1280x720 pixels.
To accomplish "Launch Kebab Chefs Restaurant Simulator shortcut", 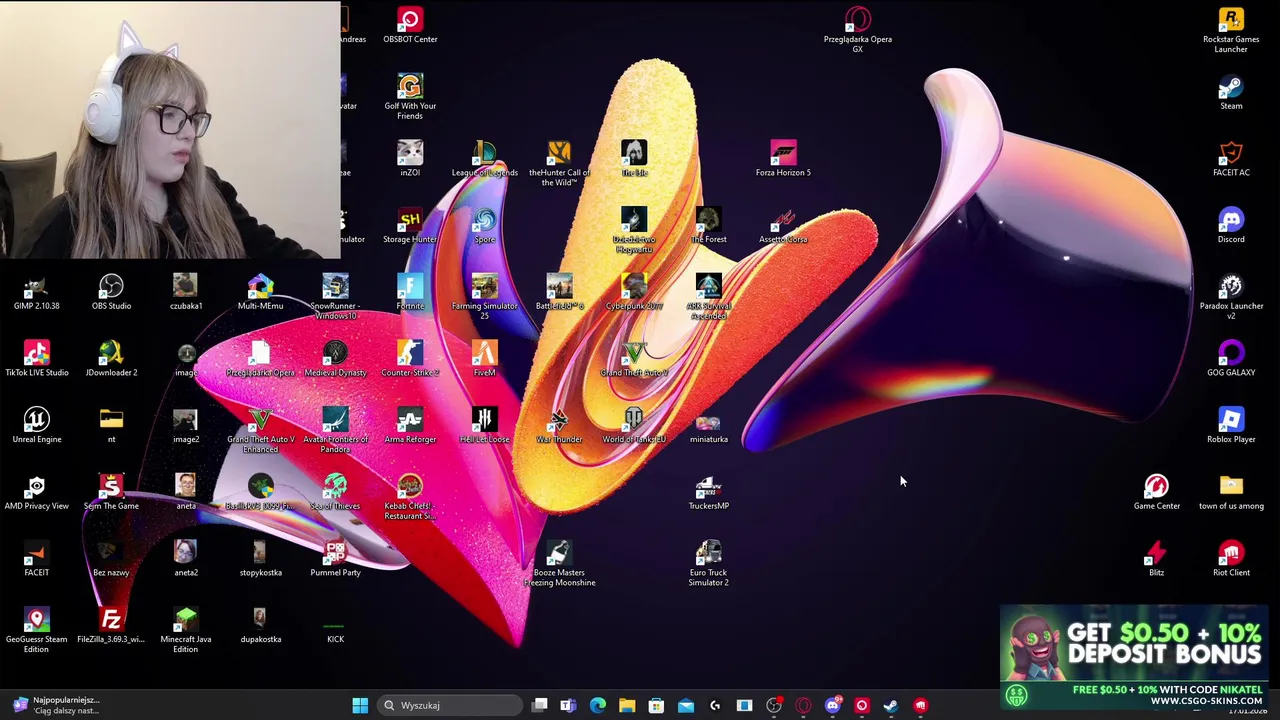I will click(410, 497).
